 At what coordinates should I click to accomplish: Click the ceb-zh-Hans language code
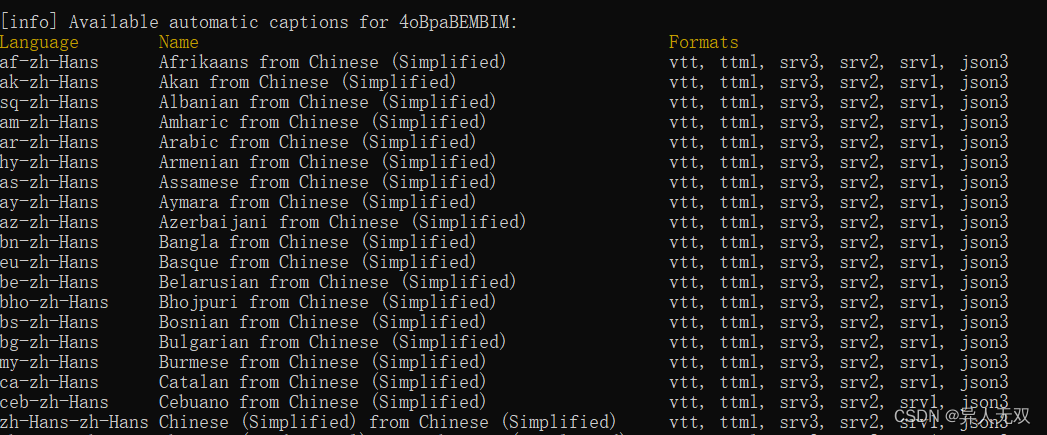[54, 404]
